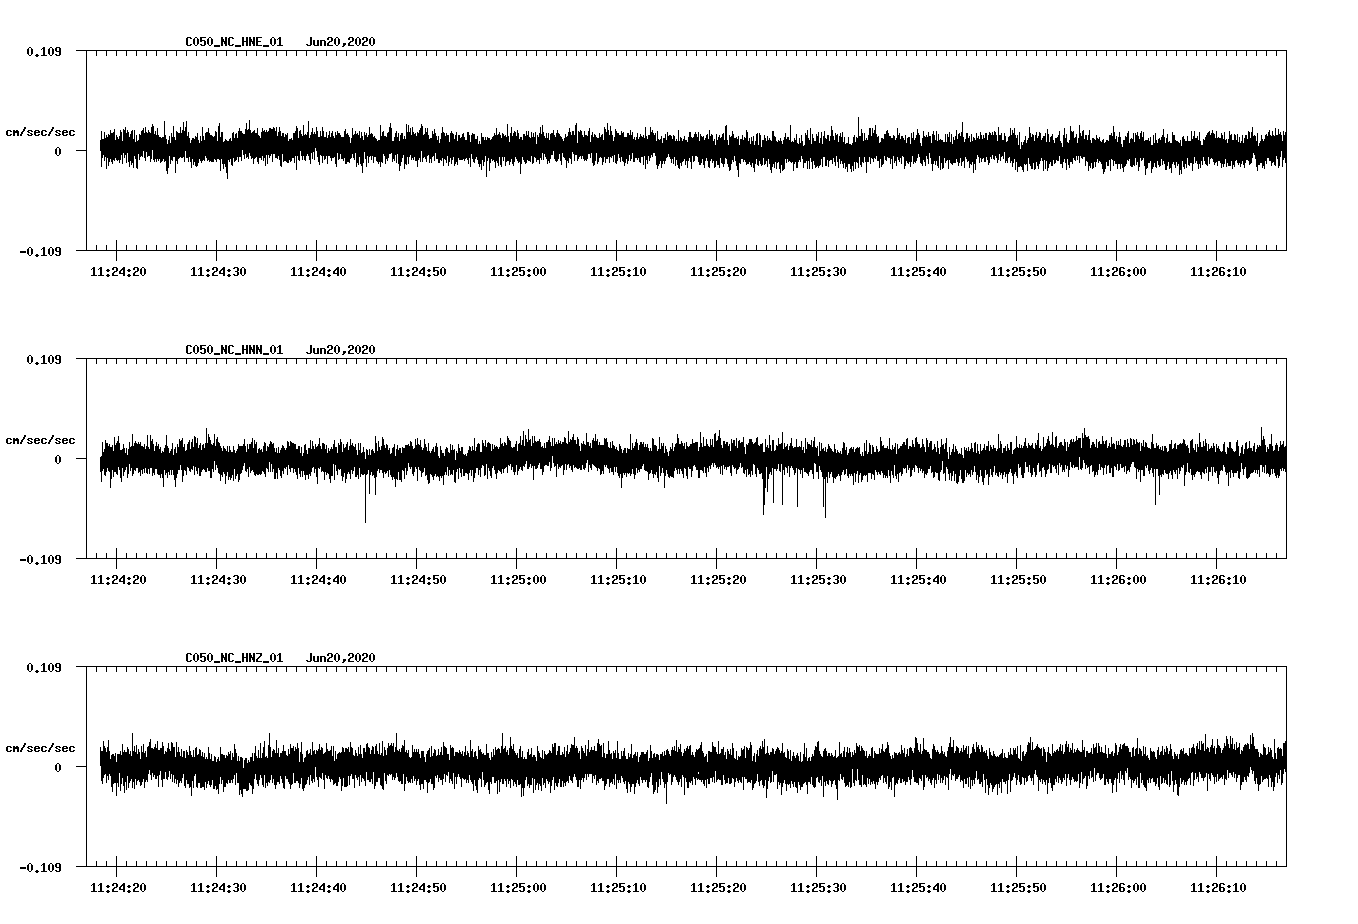Screen dimensions: 1358x924
Task: Click zero baseline label on HNN axis
Action: click(58, 460)
